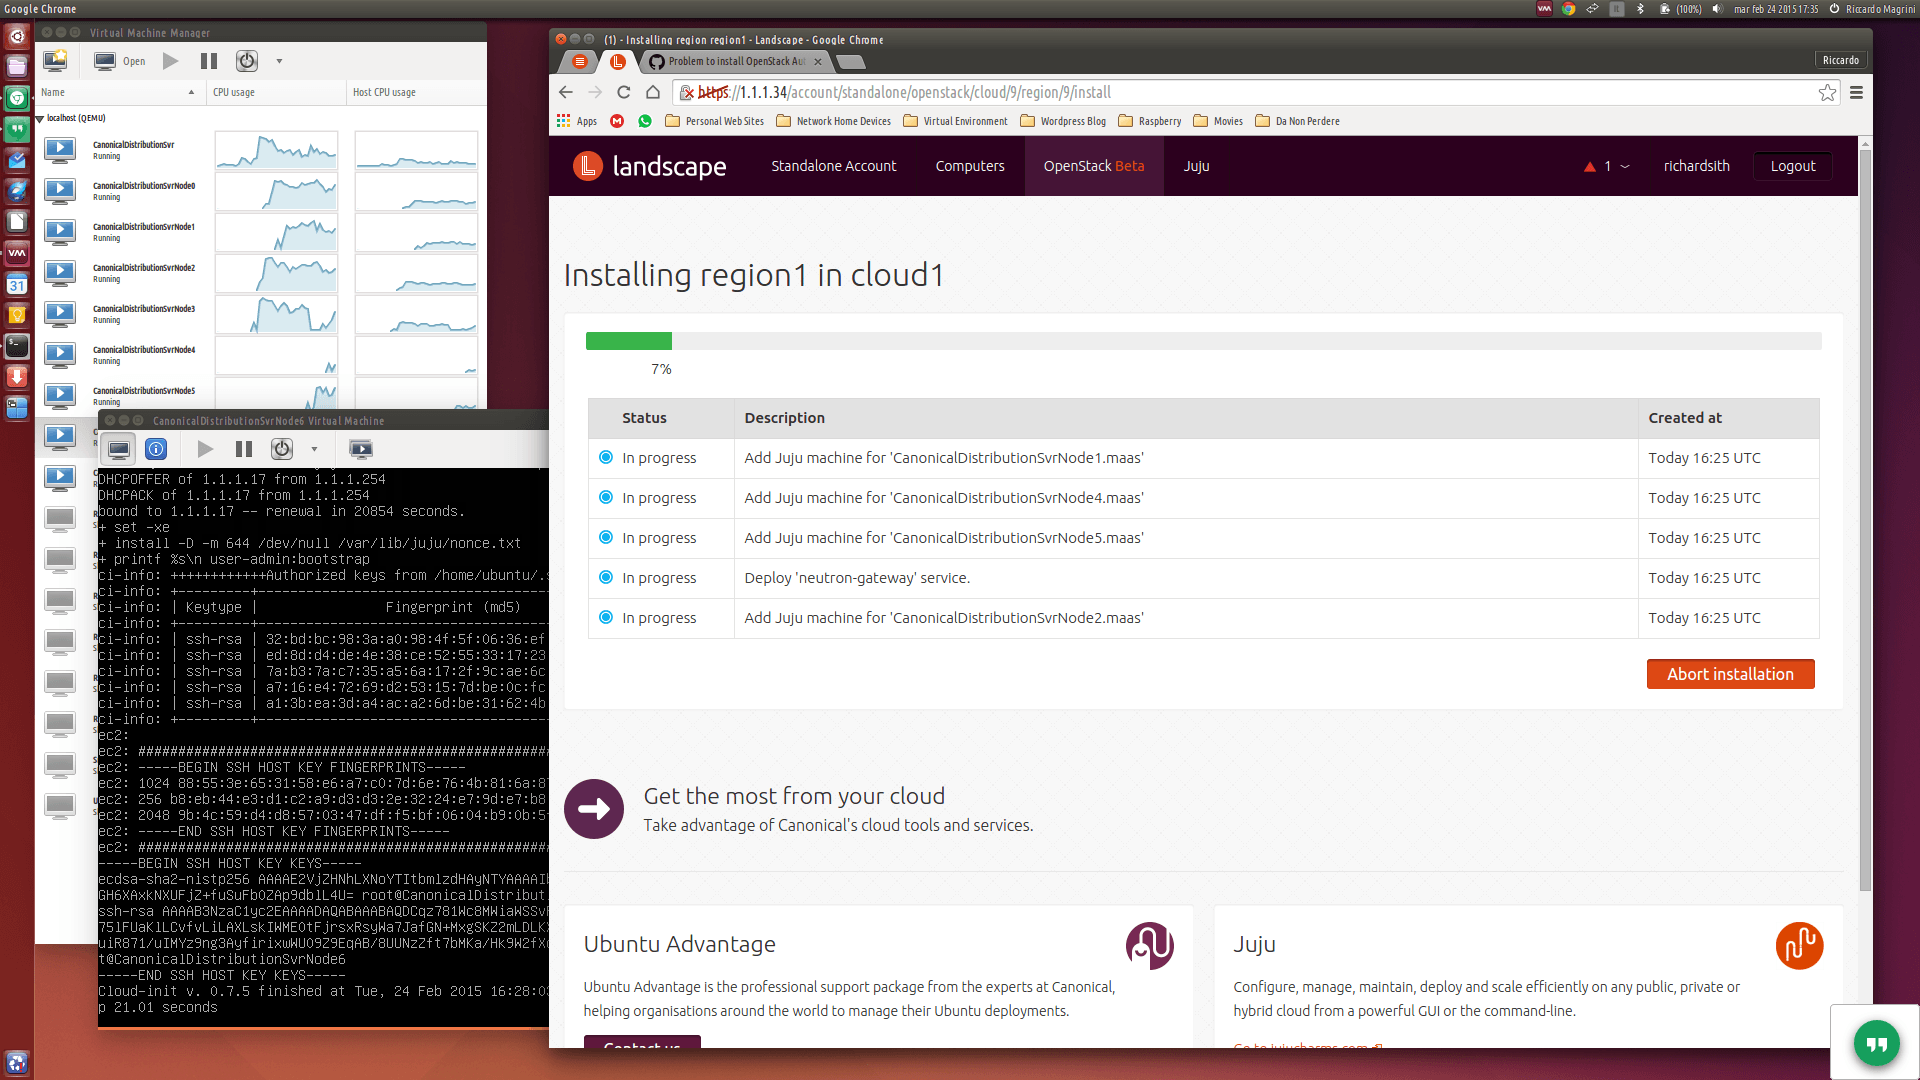Expand the alerts dropdown with warning triangle
The image size is (1920, 1080).
pos(1607,166)
